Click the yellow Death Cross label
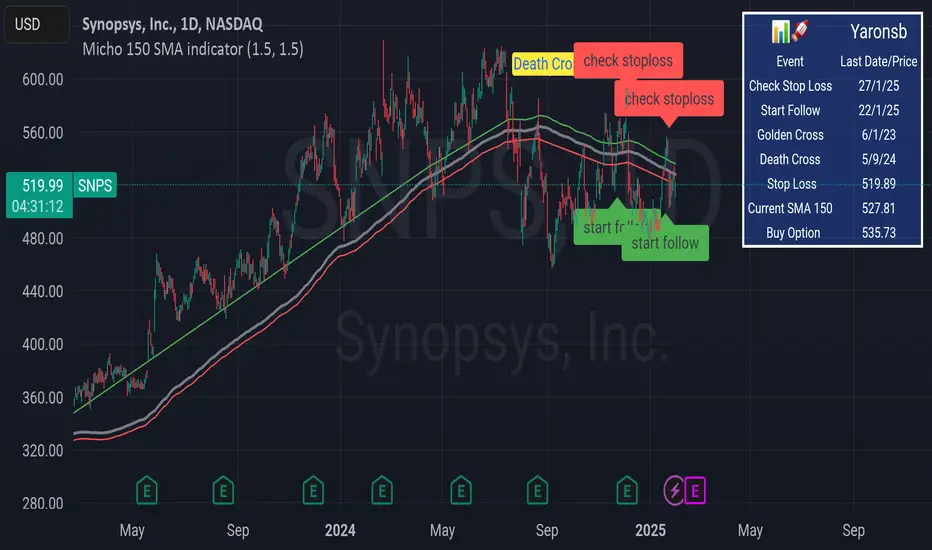 click(543, 63)
